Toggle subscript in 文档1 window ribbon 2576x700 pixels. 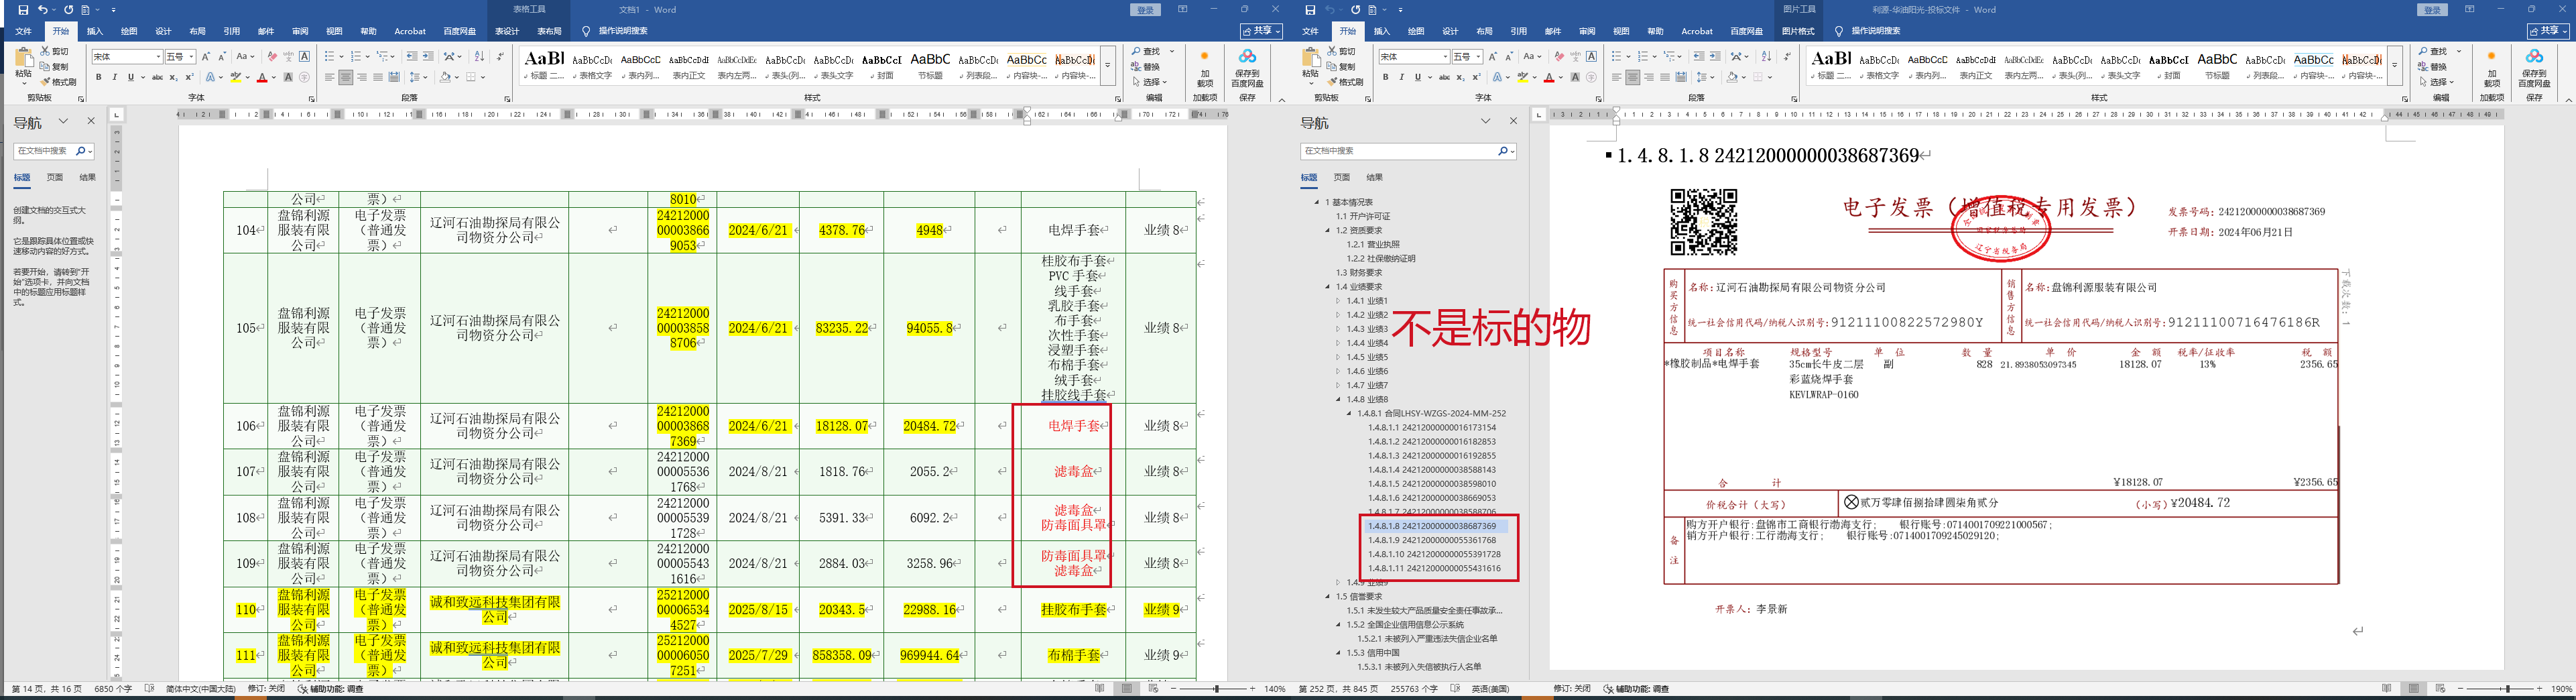(x=173, y=77)
